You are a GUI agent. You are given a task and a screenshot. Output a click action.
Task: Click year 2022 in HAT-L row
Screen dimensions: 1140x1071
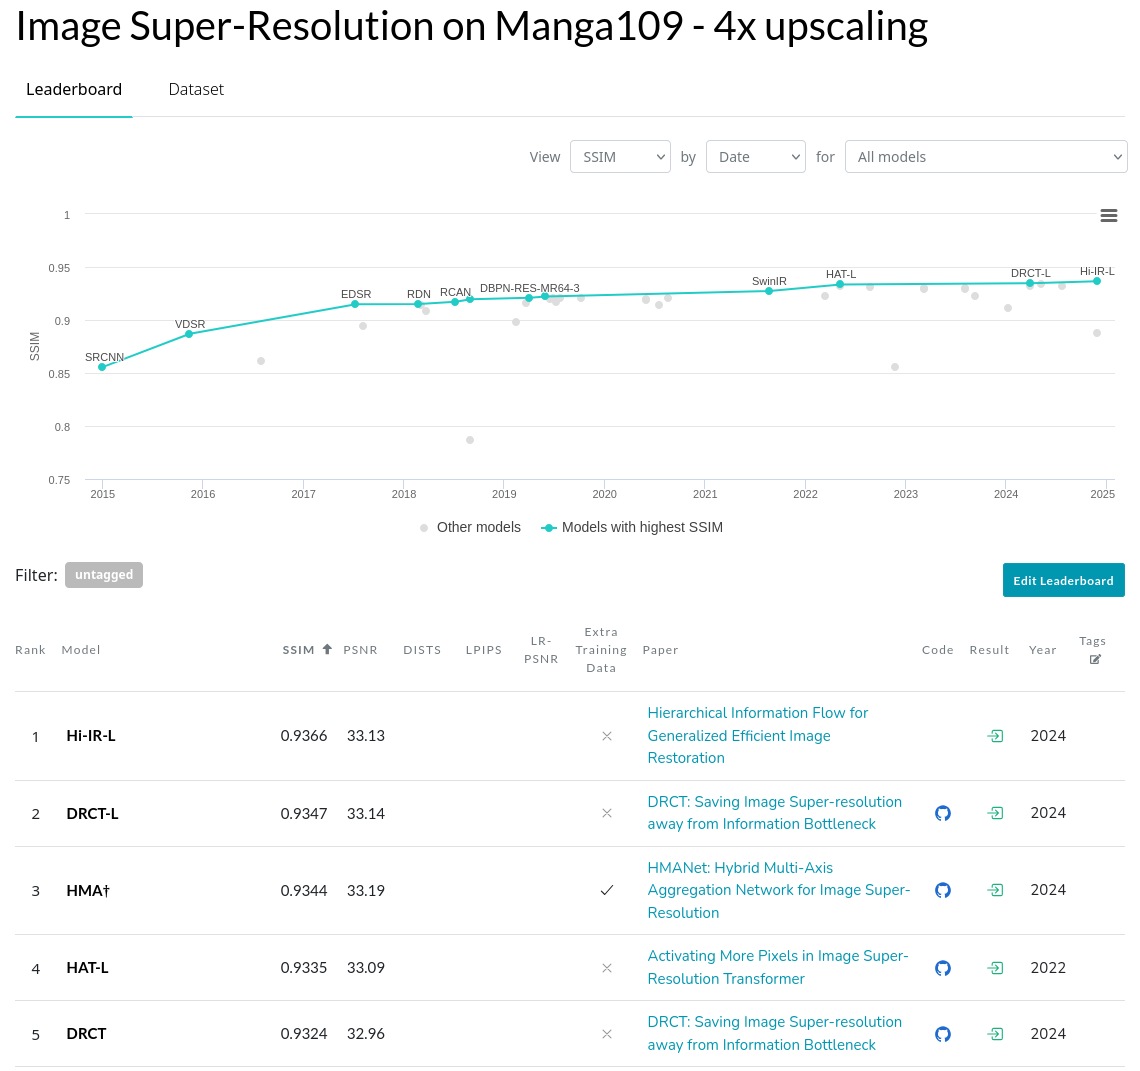[x=1048, y=968]
